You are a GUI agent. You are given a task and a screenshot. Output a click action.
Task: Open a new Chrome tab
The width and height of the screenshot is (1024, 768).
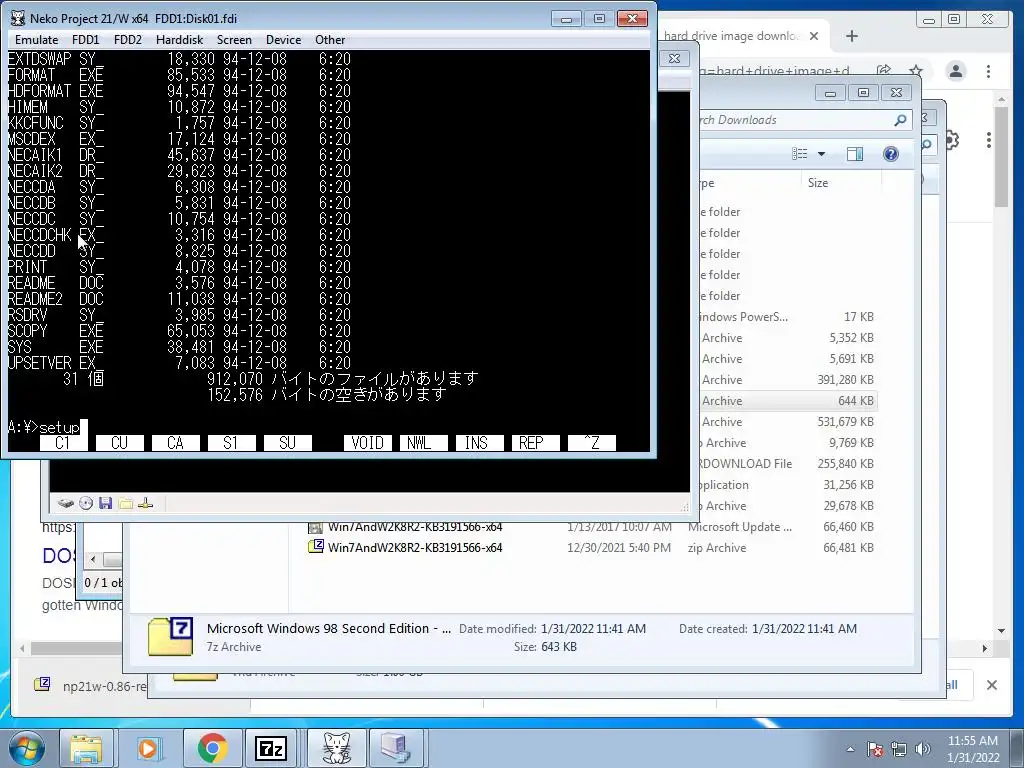click(852, 36)
